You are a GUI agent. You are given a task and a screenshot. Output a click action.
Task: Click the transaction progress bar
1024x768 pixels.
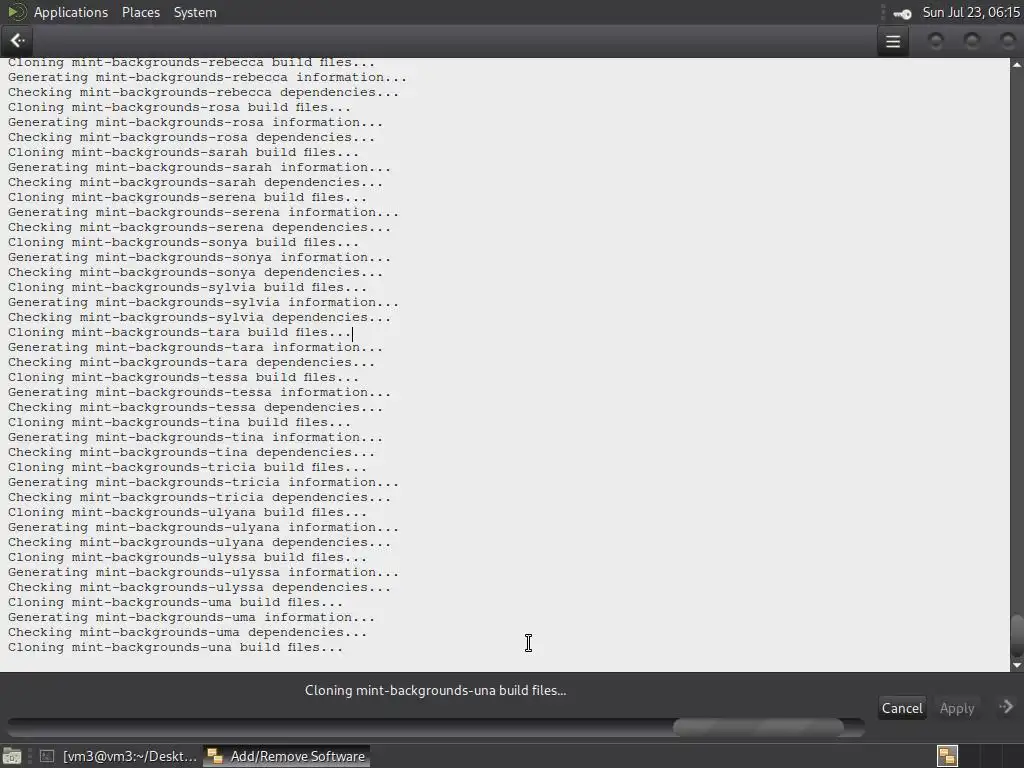pyautogui.click(x=436, y=727)
